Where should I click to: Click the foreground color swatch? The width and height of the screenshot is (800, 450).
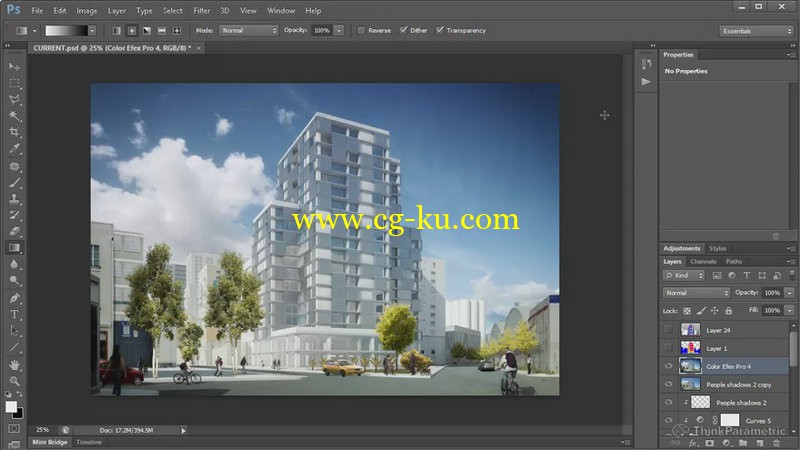11,407
